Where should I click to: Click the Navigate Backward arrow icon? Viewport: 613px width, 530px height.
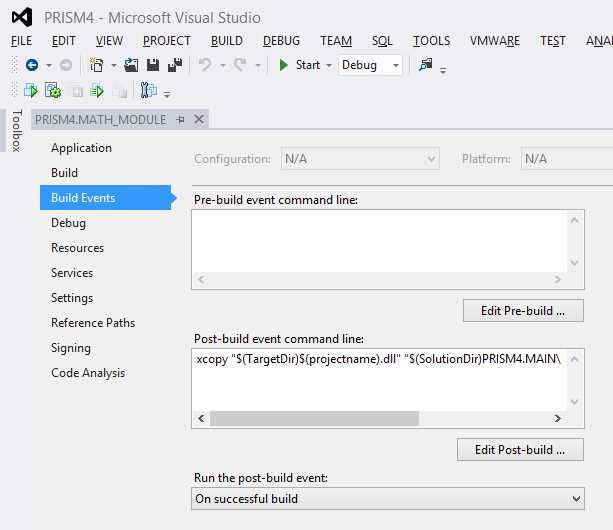pyautogui.click(x=32, y=65)
